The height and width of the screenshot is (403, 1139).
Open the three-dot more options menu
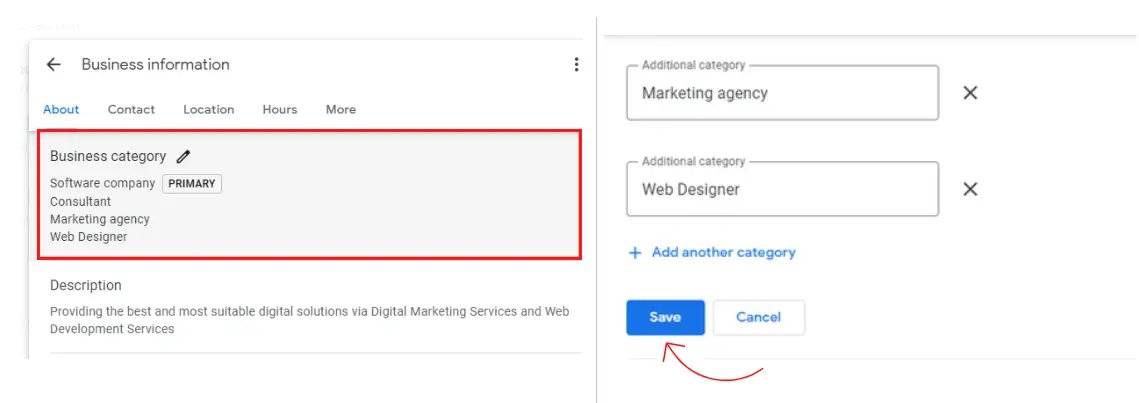[x=576, y=65]
